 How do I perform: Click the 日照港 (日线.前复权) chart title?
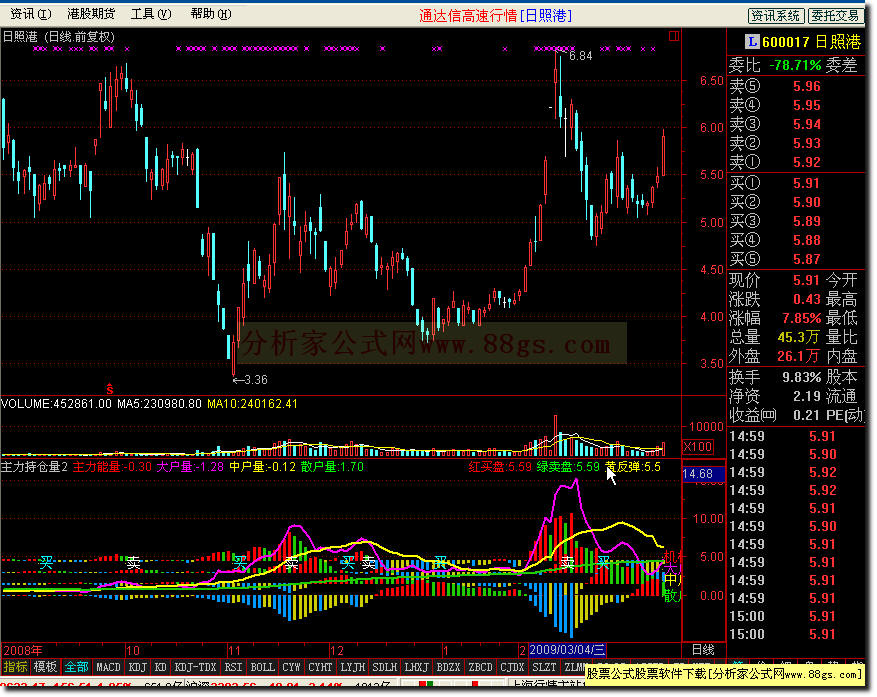pos(59,37)
